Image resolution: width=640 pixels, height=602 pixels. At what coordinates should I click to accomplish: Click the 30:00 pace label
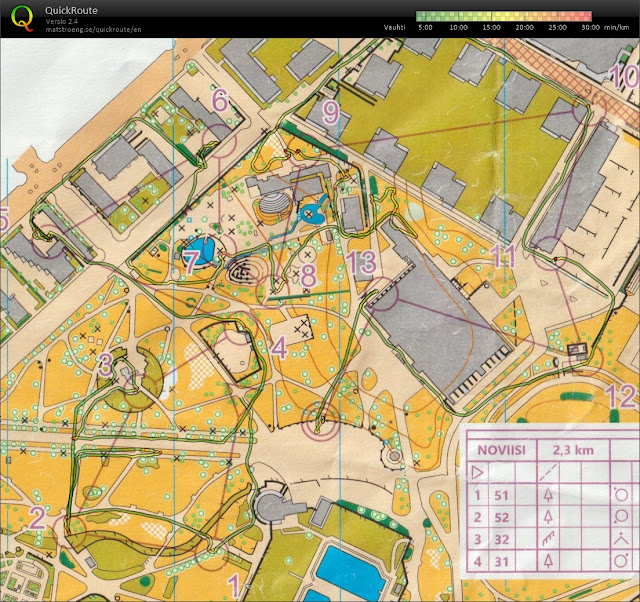591,27
